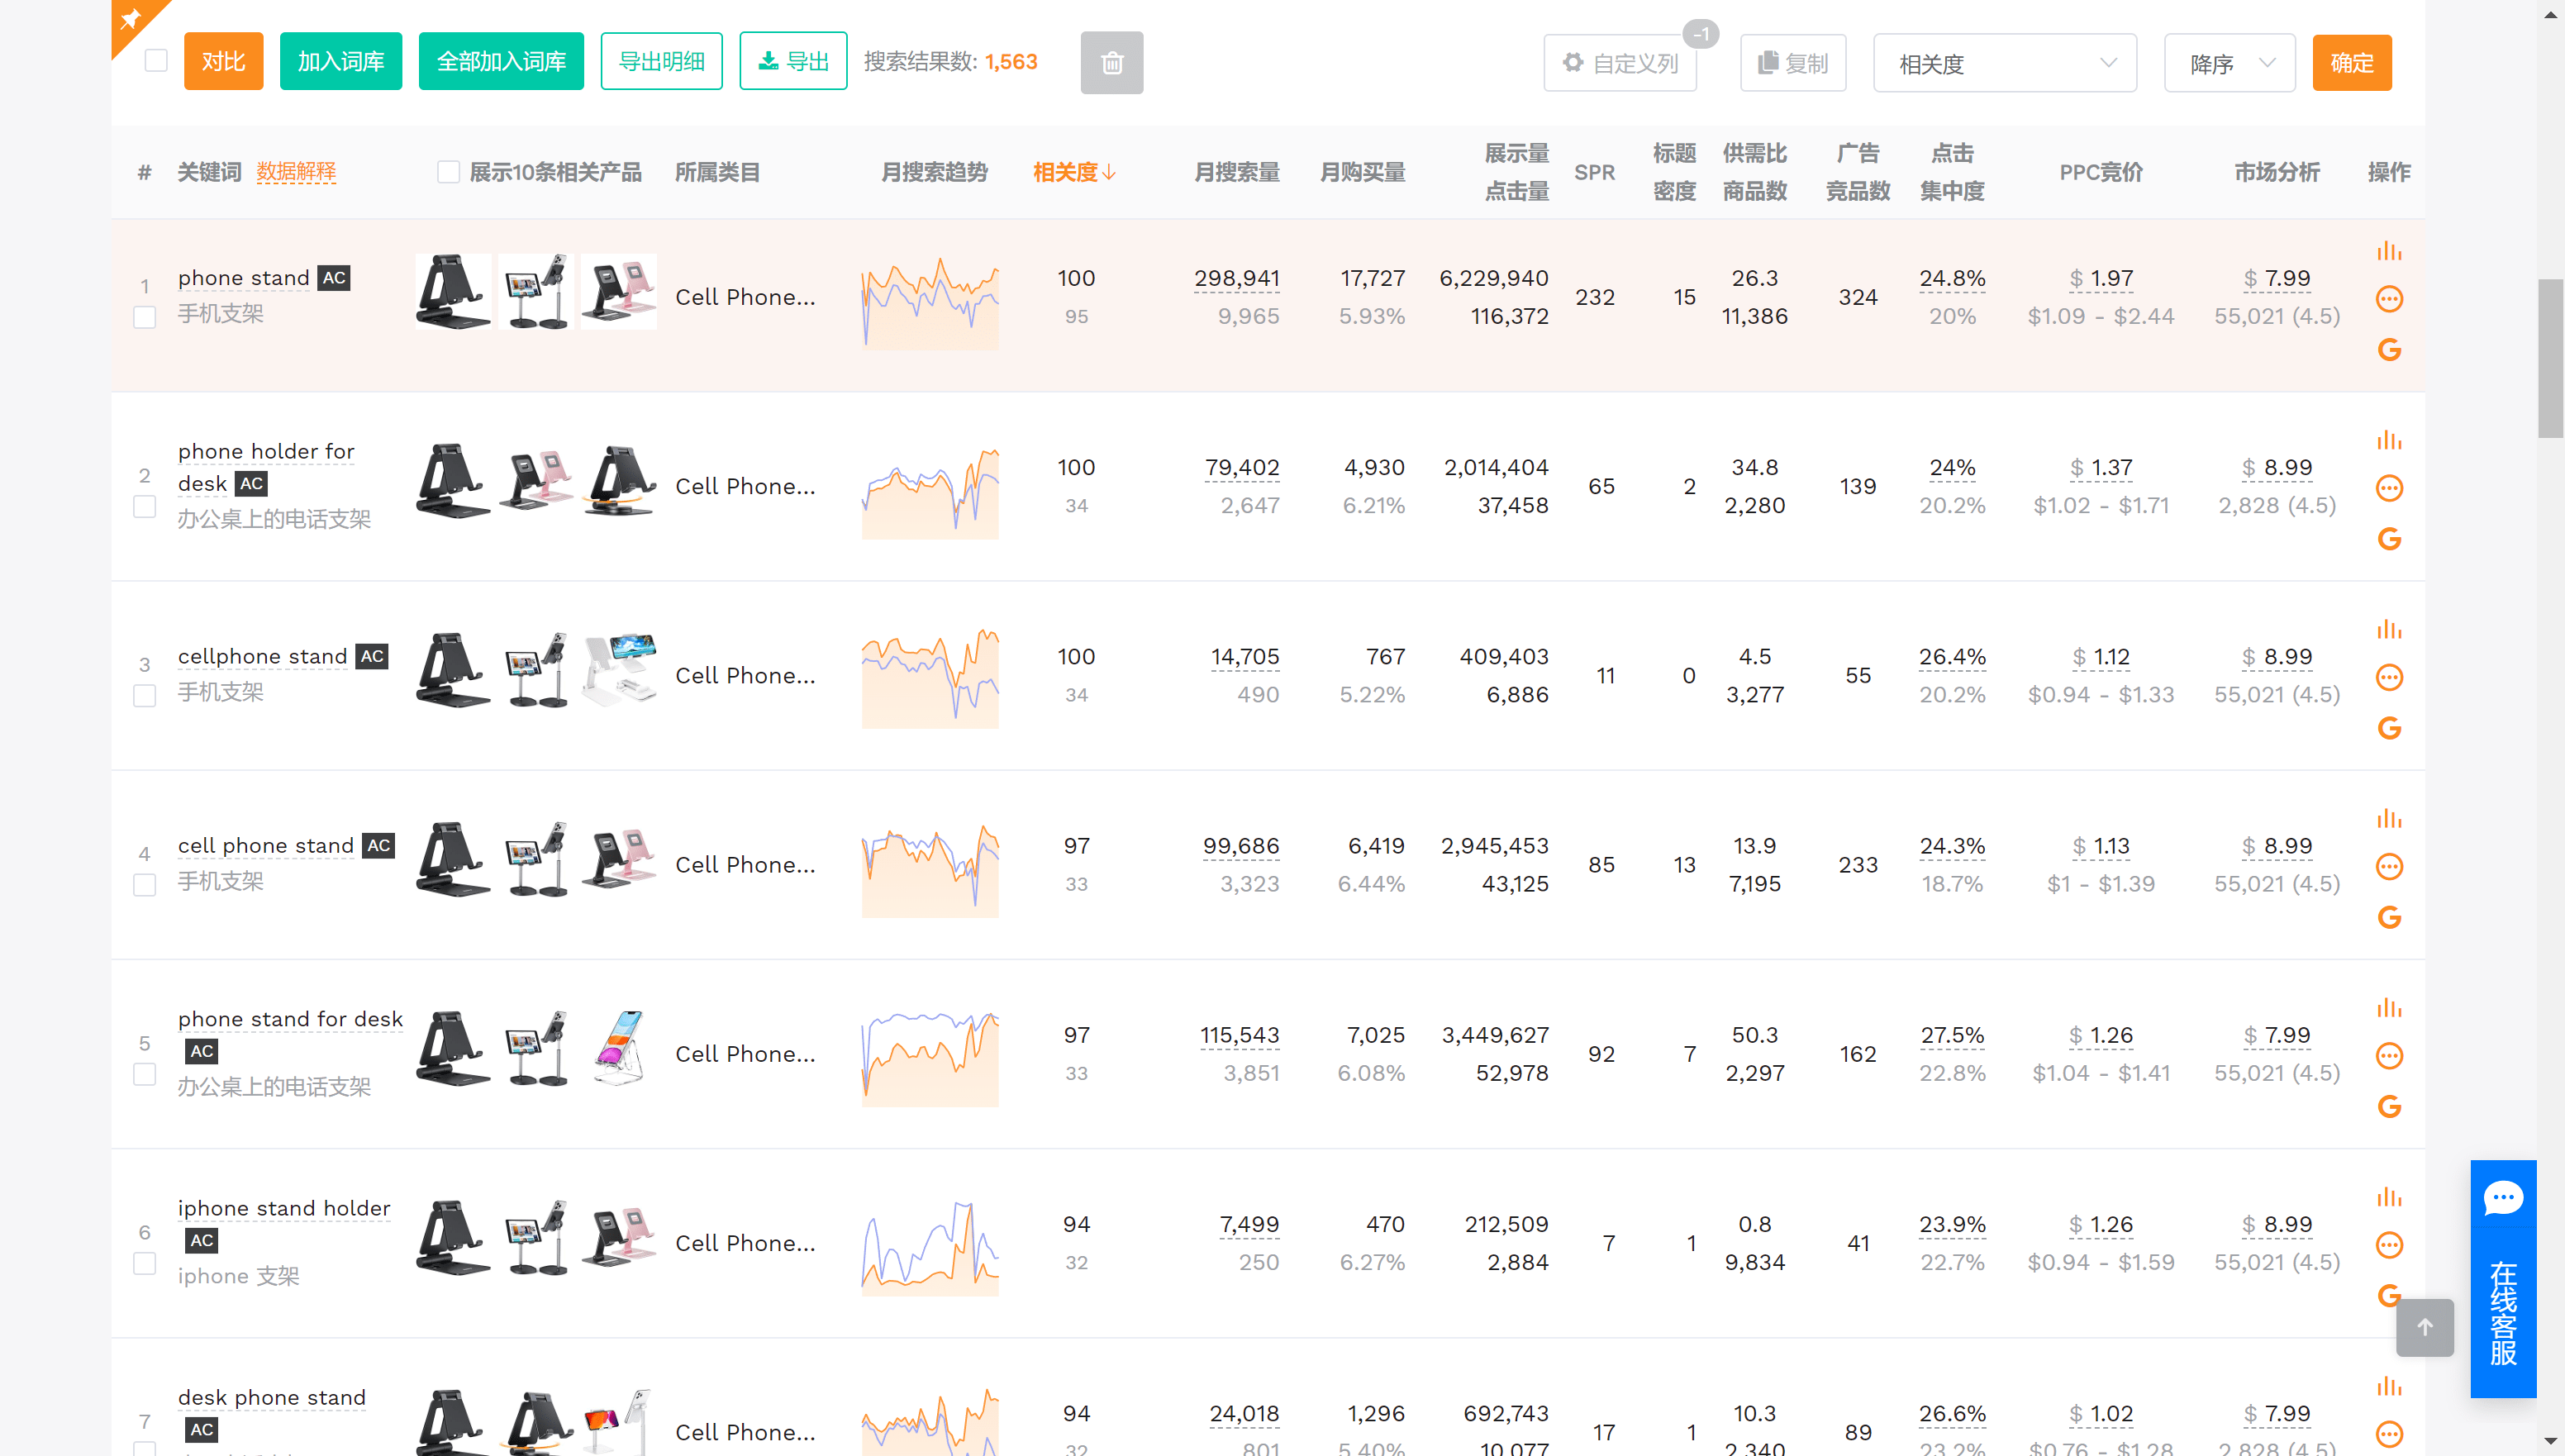Open keyword link phone stand
Image resolution: width=2565 pixels, height=1456 pixels.
(x=243, y=278)
